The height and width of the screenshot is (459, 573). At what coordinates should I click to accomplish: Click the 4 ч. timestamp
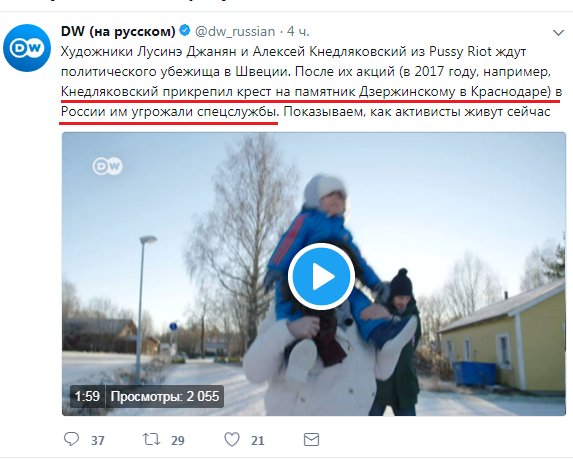pos(298,31)
